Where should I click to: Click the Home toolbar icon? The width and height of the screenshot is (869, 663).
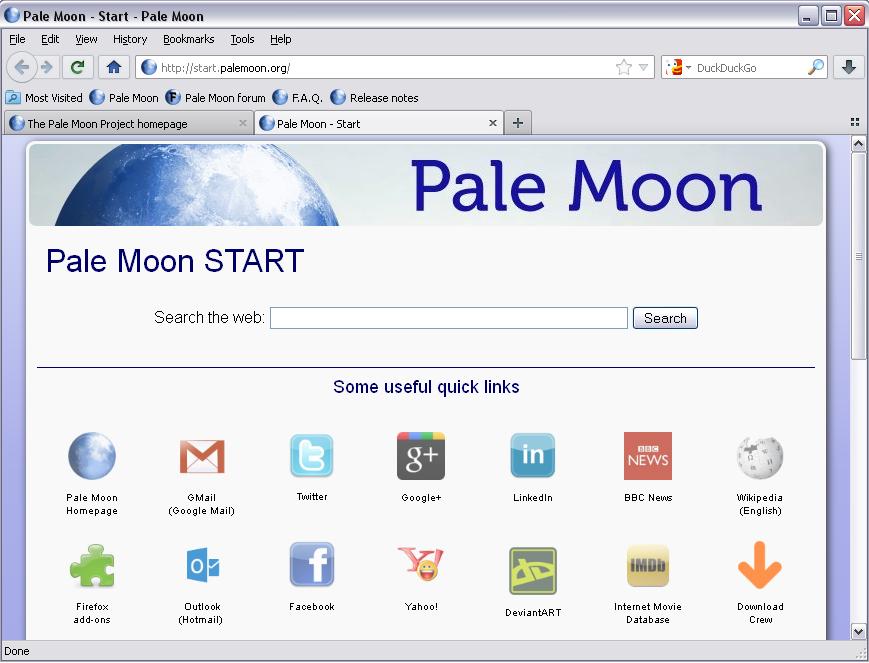tap(113, 67)
